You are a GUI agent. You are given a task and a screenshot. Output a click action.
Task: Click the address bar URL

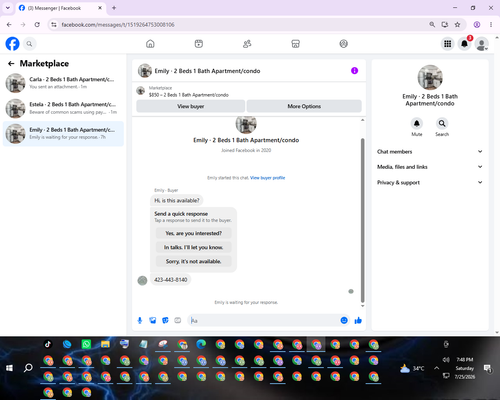(118, 25)
